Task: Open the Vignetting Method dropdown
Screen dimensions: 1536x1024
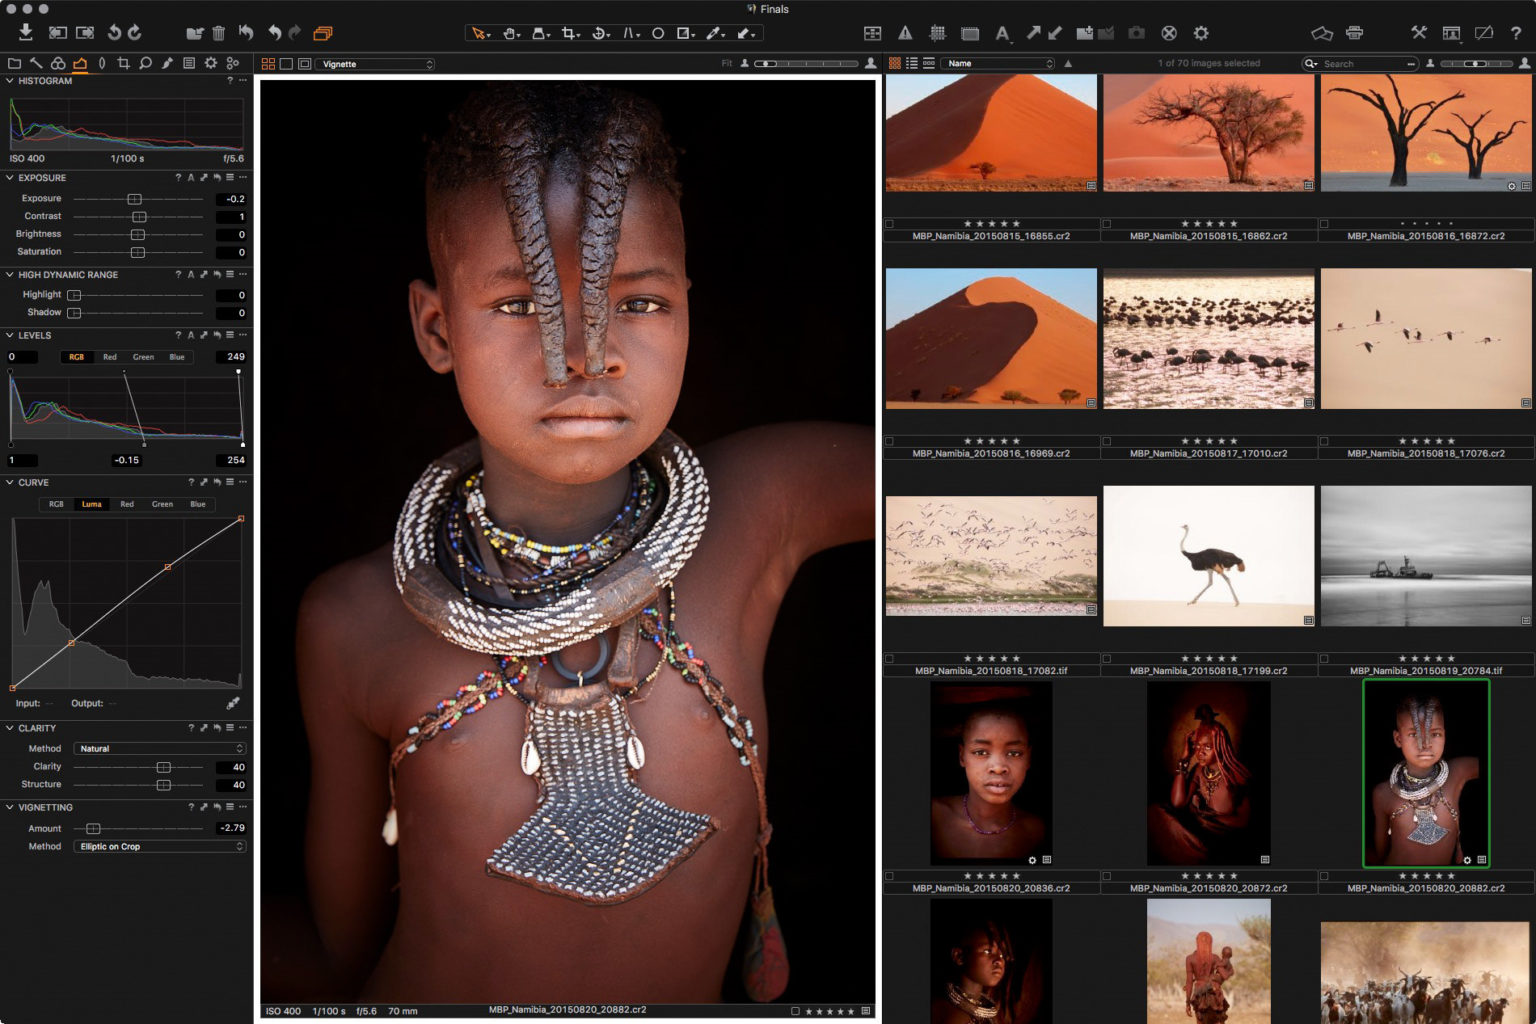Action: coord(158,846)
